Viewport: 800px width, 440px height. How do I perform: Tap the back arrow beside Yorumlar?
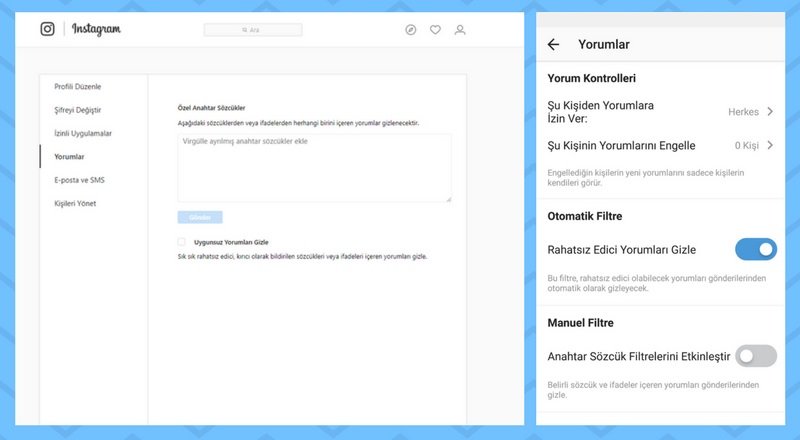coord(554,45)
